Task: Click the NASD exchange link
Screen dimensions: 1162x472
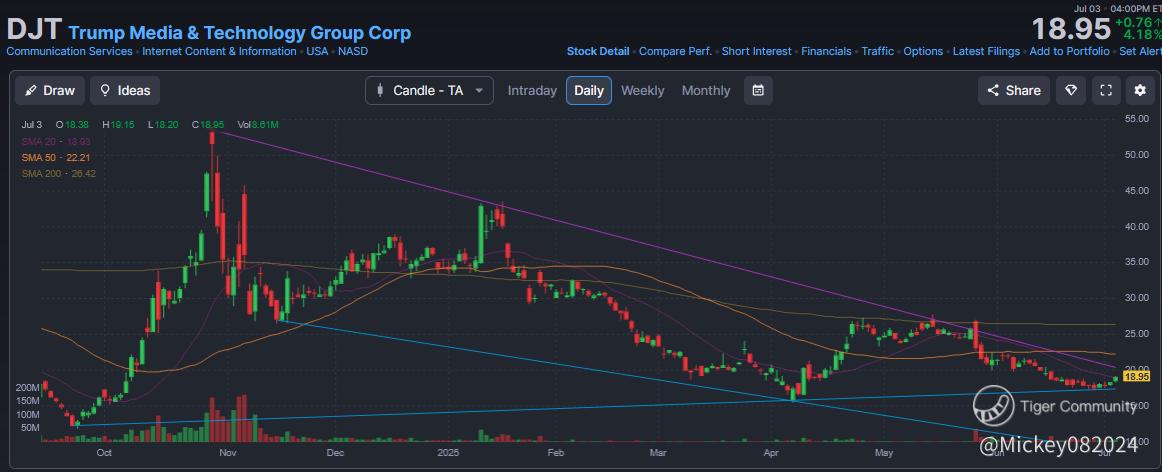Action: 353,51
